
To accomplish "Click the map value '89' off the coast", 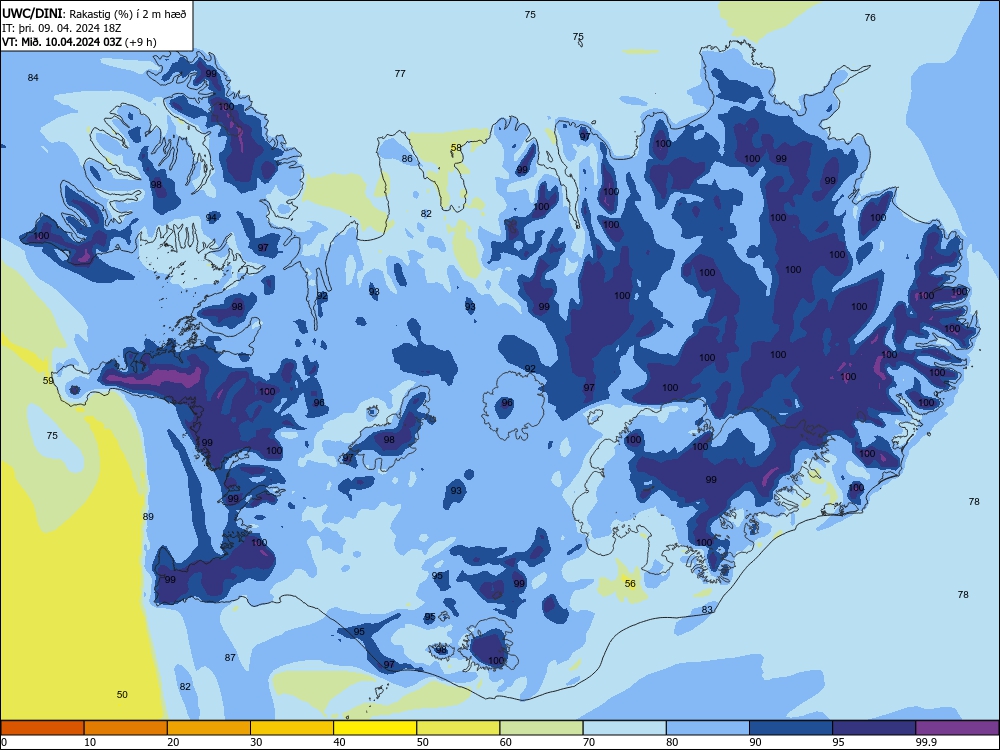I will point(148,517).
